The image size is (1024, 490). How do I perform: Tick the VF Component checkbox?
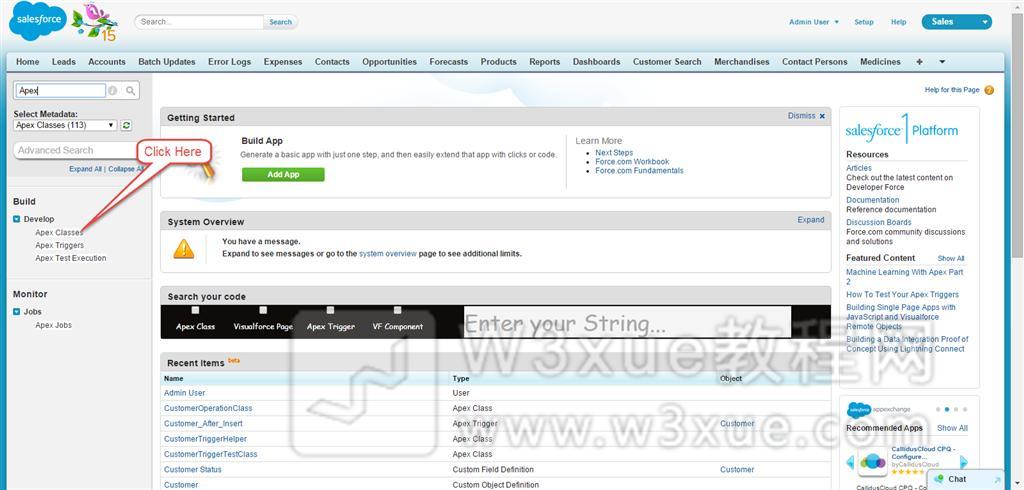[x=398, y=310]
